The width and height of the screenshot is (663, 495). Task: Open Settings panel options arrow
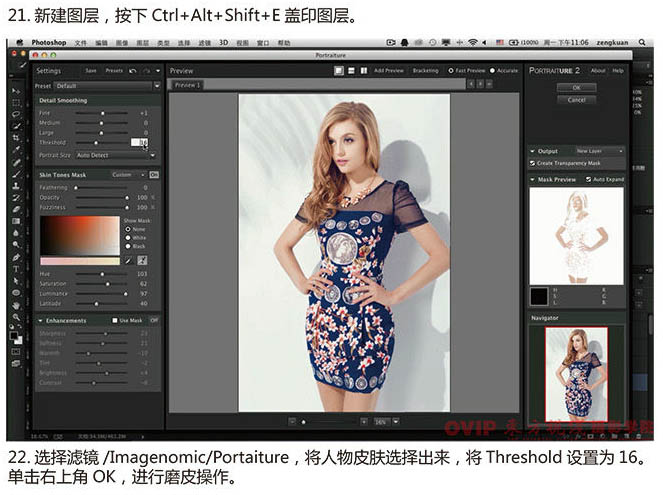(x=158, y=71)
